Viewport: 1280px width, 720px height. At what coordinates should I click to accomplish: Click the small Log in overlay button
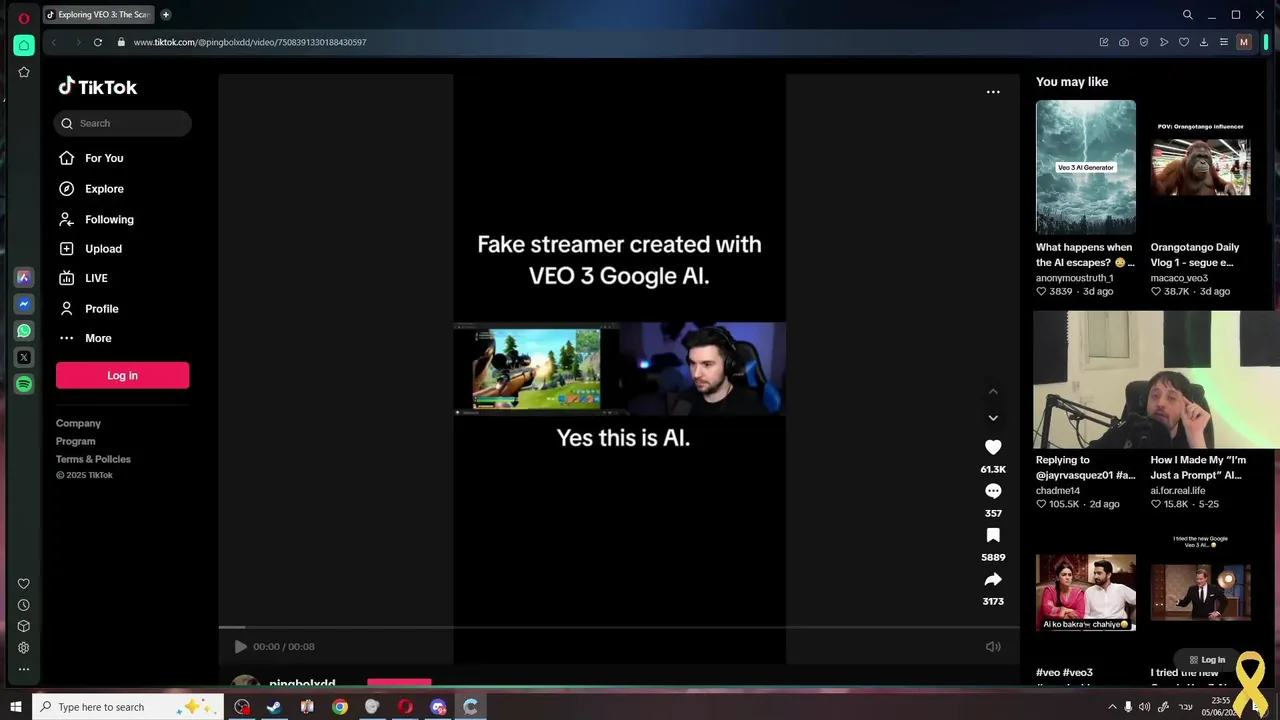pos(1208,660)
